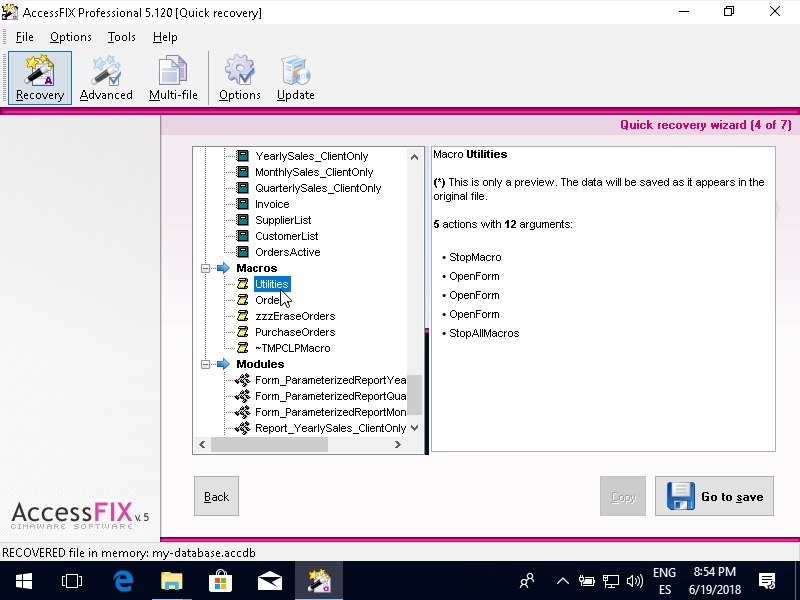
Task: Select the zzzEraseOrders macro icon
Action: point(242,316)
